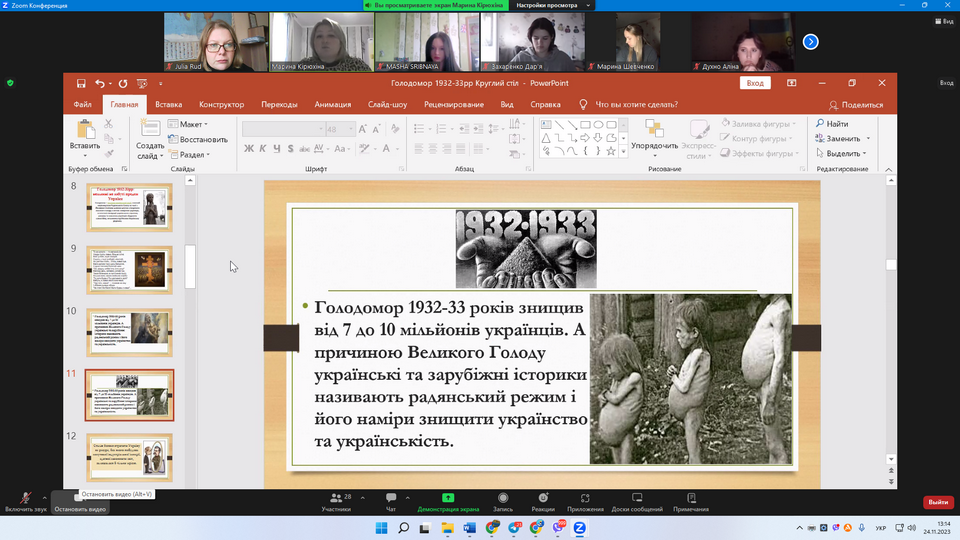
Task: Open the Arrange (Упорядочить) tool
Action: 654,131
